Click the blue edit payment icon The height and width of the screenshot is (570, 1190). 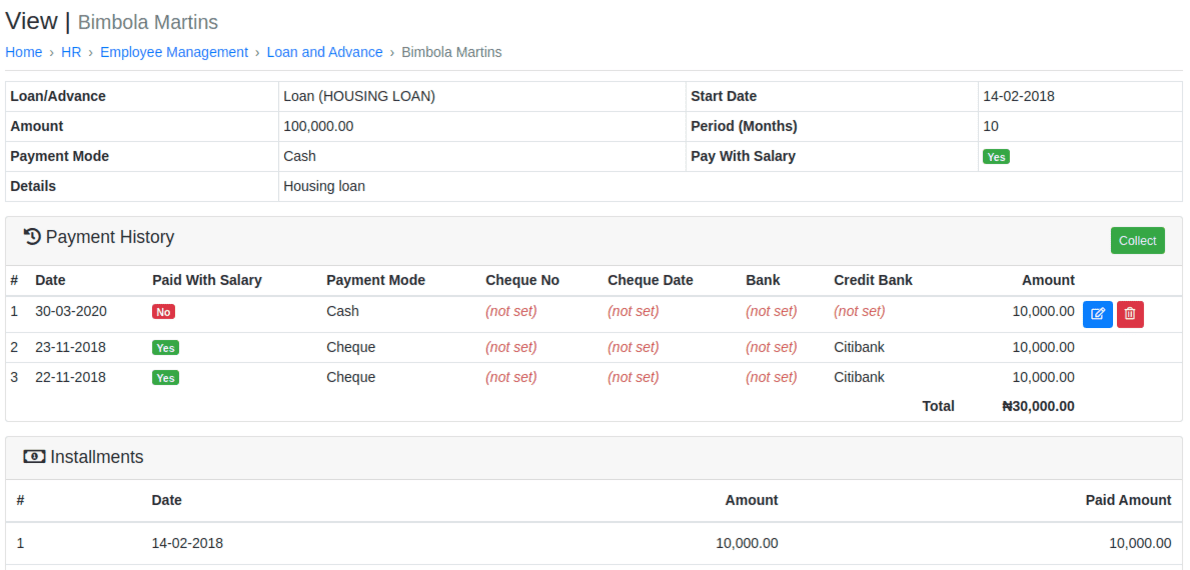1097,314
